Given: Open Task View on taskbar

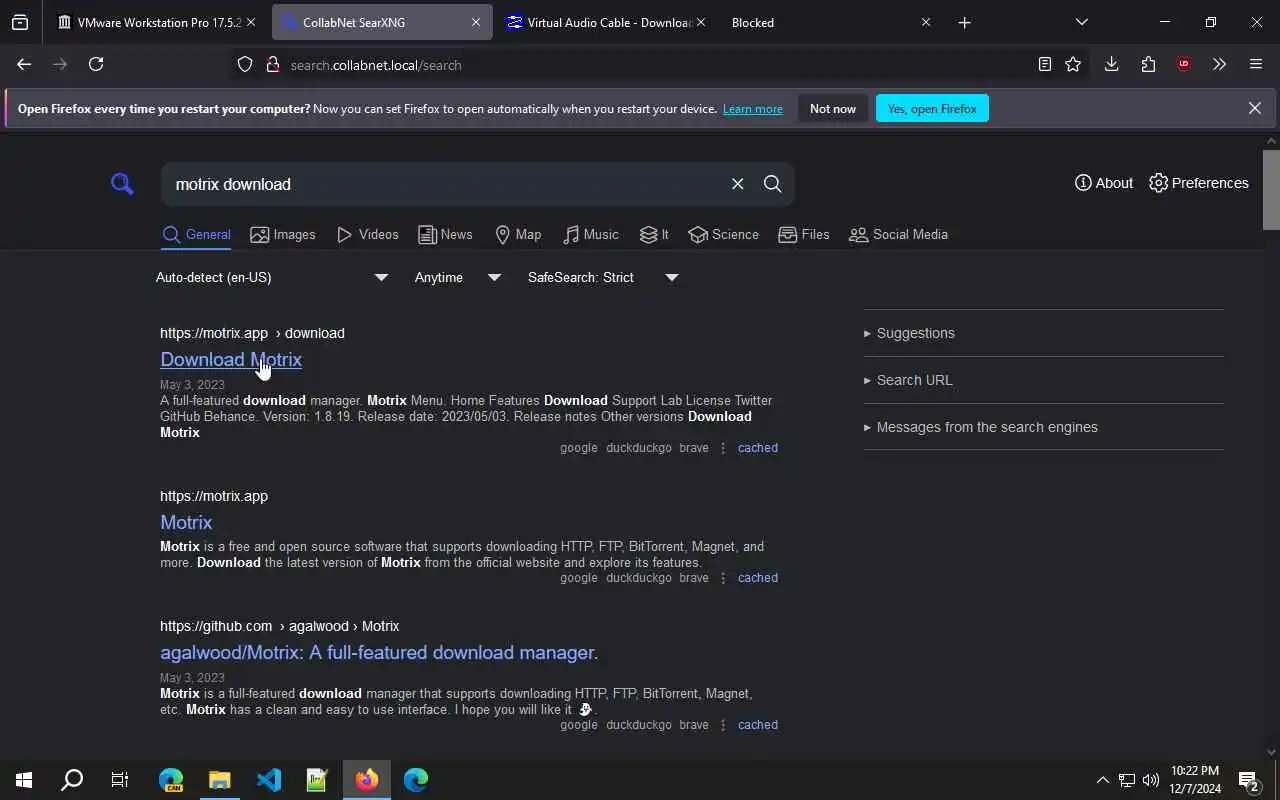Looking at the screenshot, I should point(120,780).
